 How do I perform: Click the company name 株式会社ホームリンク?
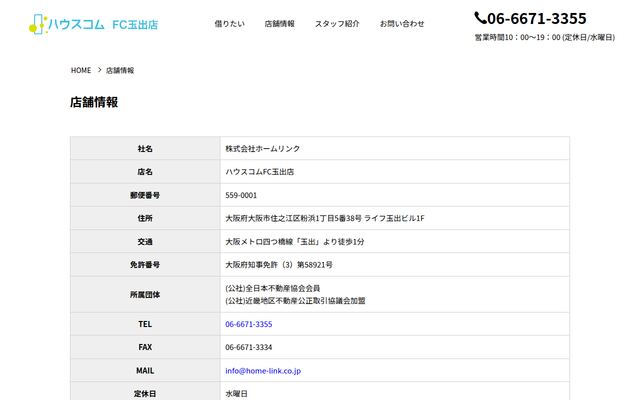click(x=262, y=149)
